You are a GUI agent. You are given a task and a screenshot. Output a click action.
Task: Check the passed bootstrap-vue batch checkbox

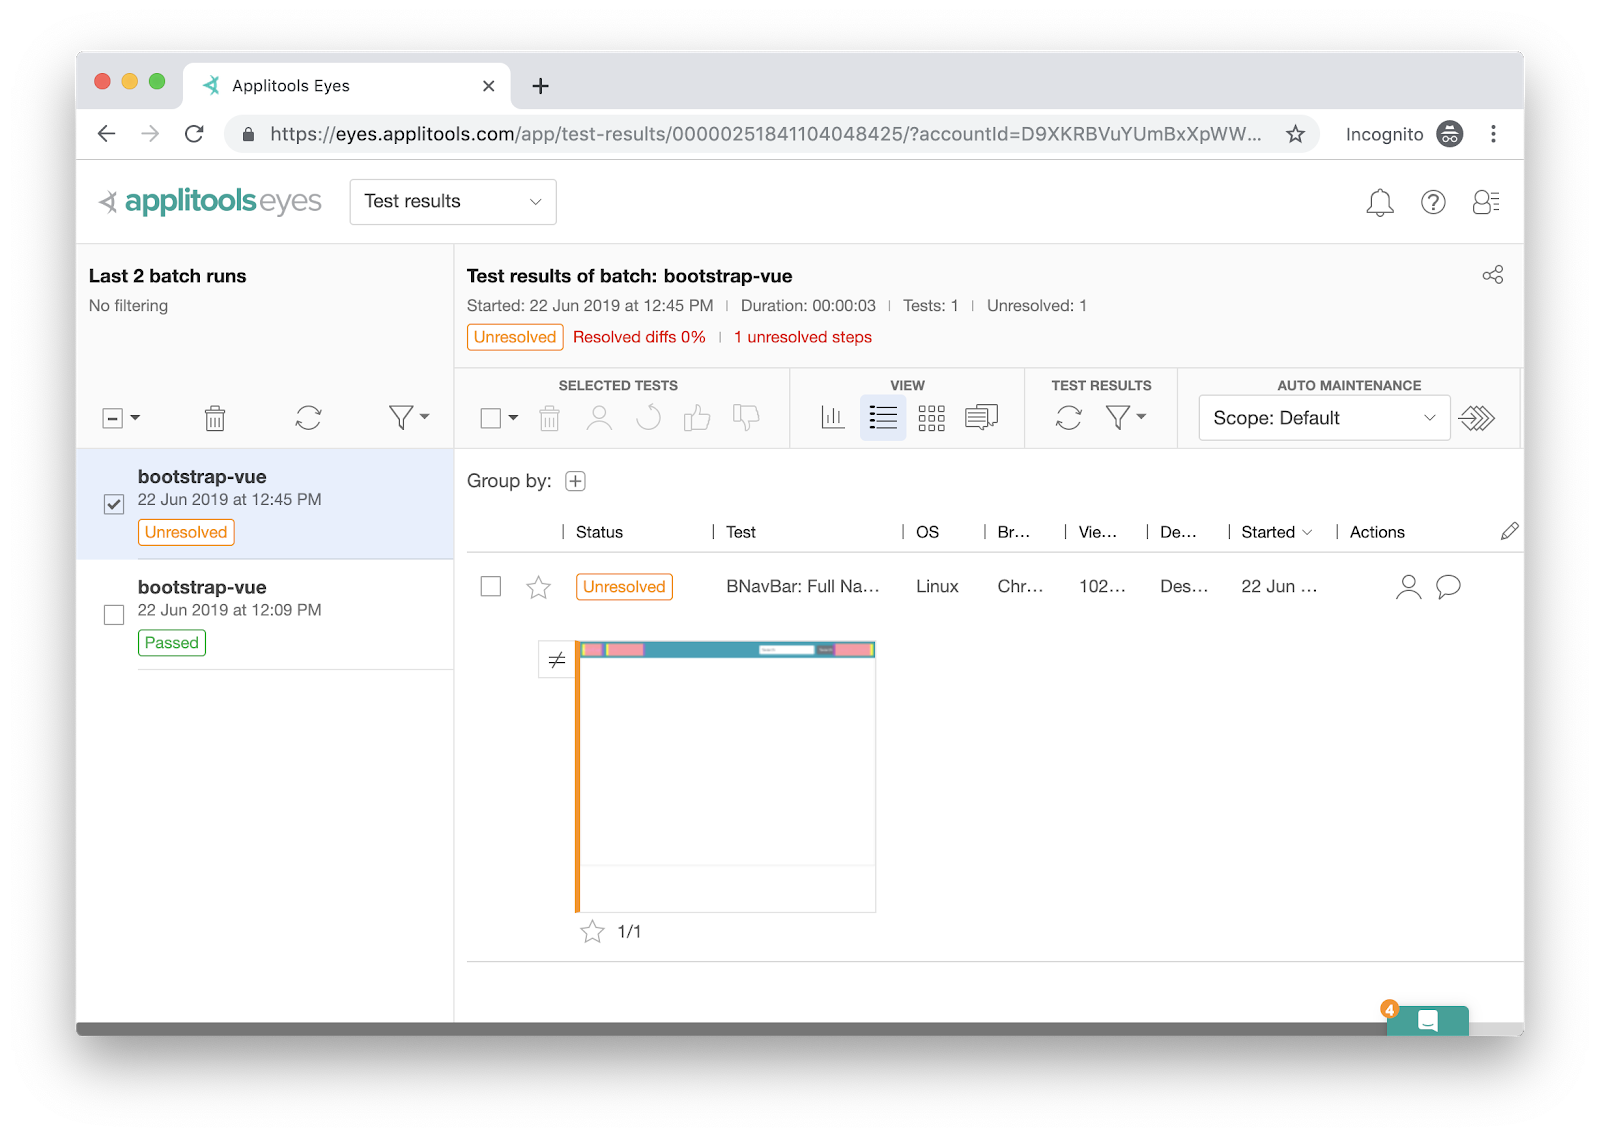pos(114,615)
